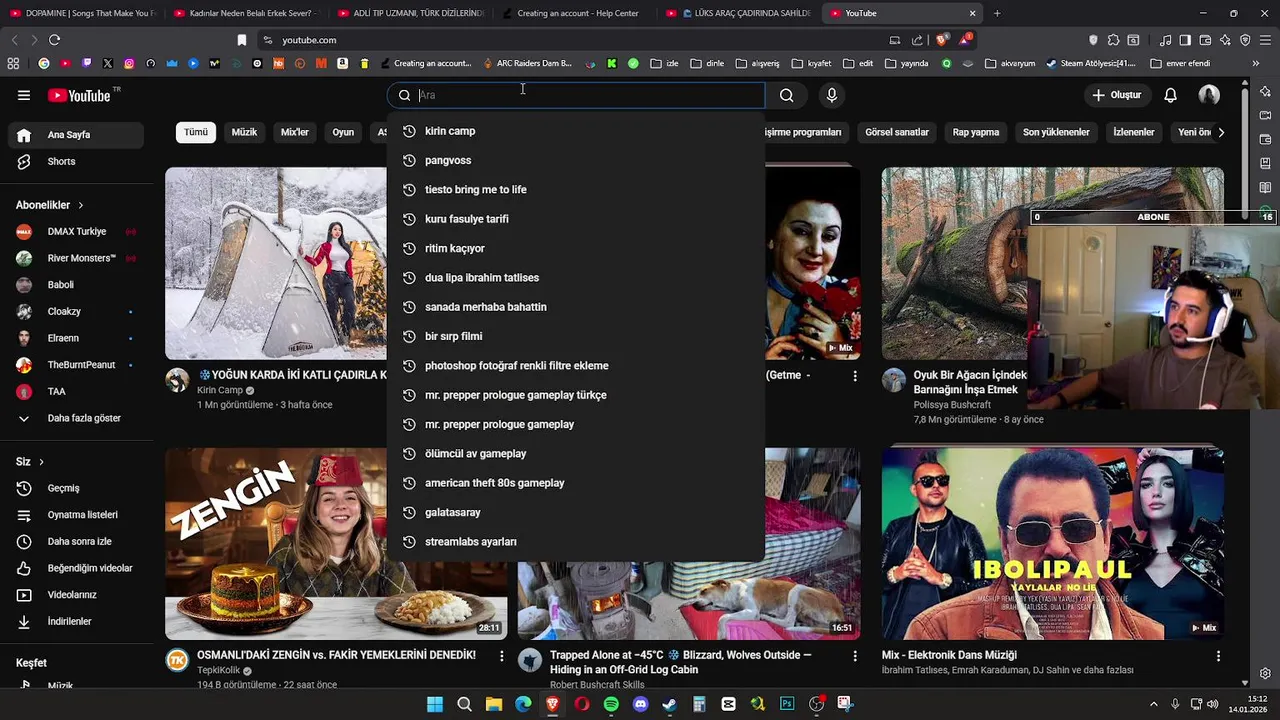Open Geçmiş watch history

76,488
